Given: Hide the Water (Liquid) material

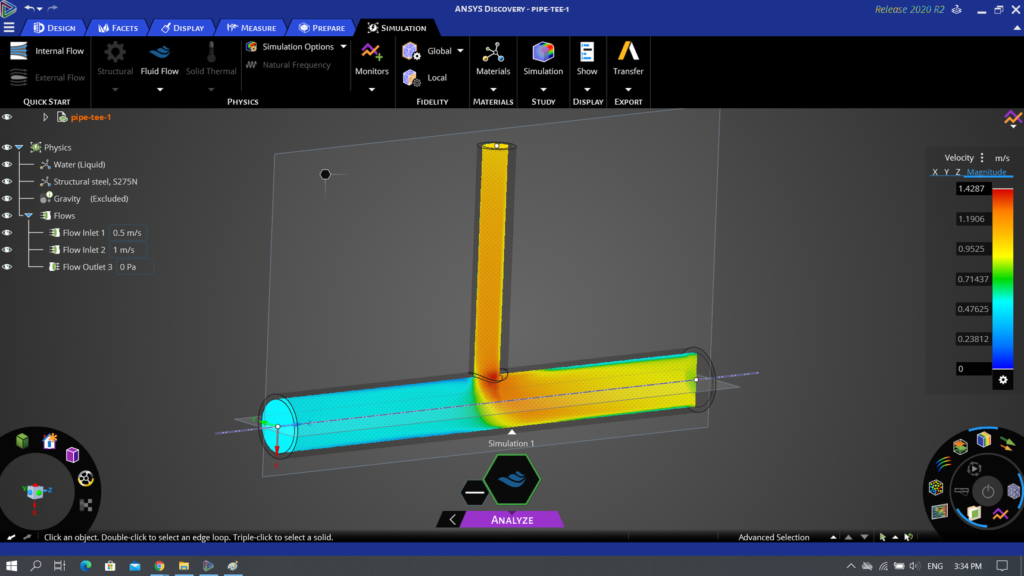Looking at the screenshot, I should coord(7,165).
